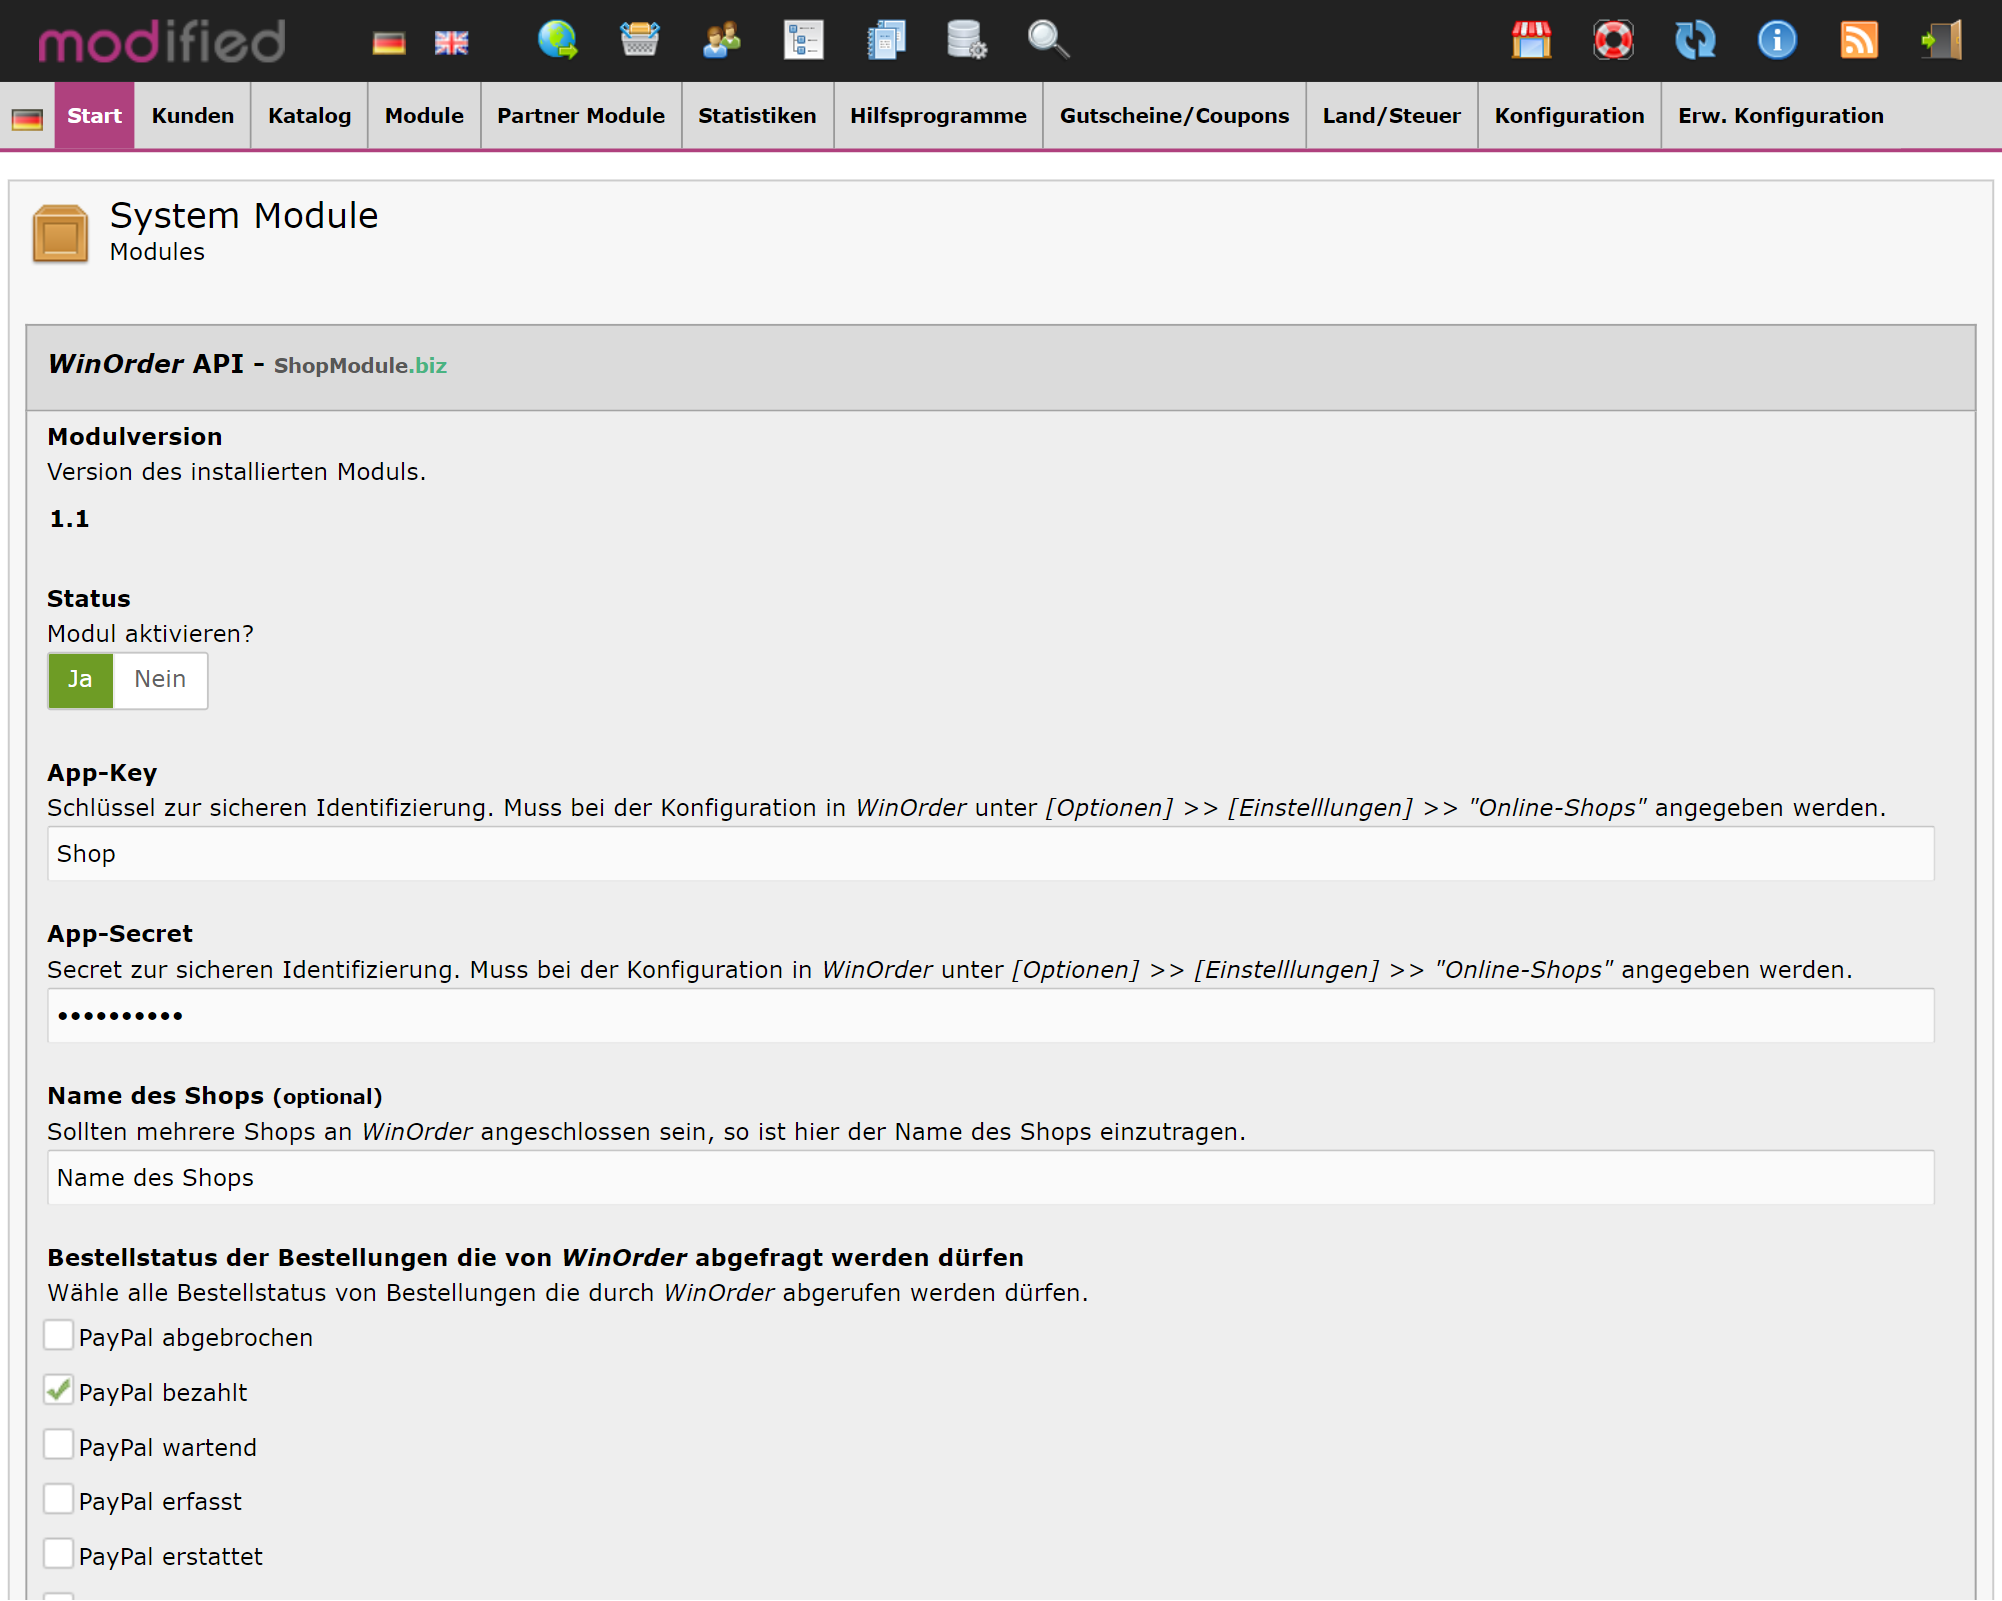Open support via lifebuoy icon
2002x1601 pixels.
pyautogui.click(x=1613, y=41)
